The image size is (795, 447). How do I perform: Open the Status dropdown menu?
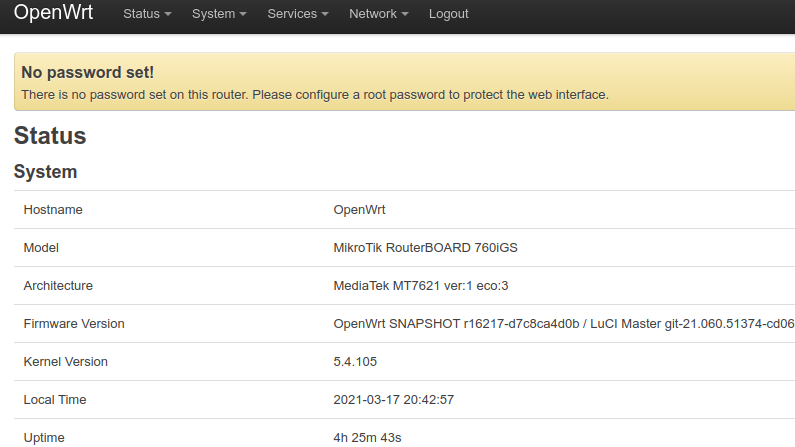click(147, 14)
